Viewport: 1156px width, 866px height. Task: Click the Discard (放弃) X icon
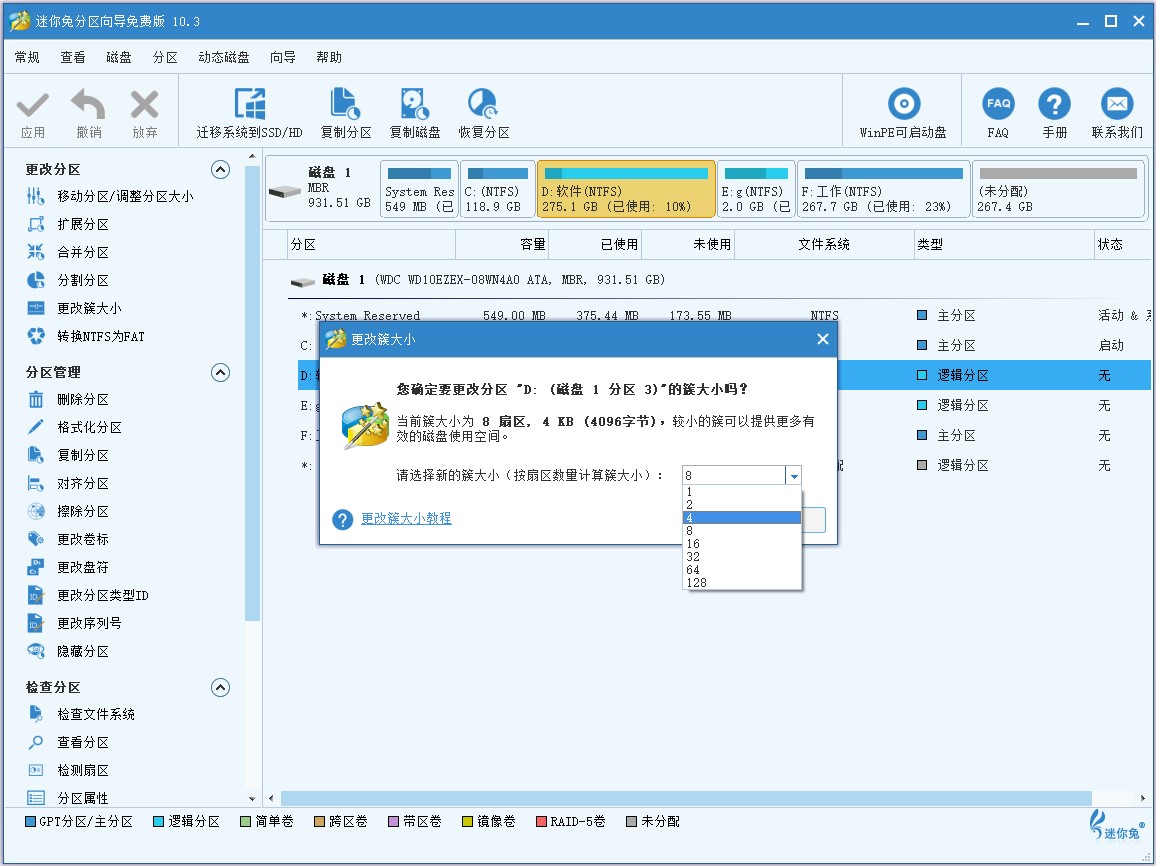pyautogui.click(x=144, y=105)
